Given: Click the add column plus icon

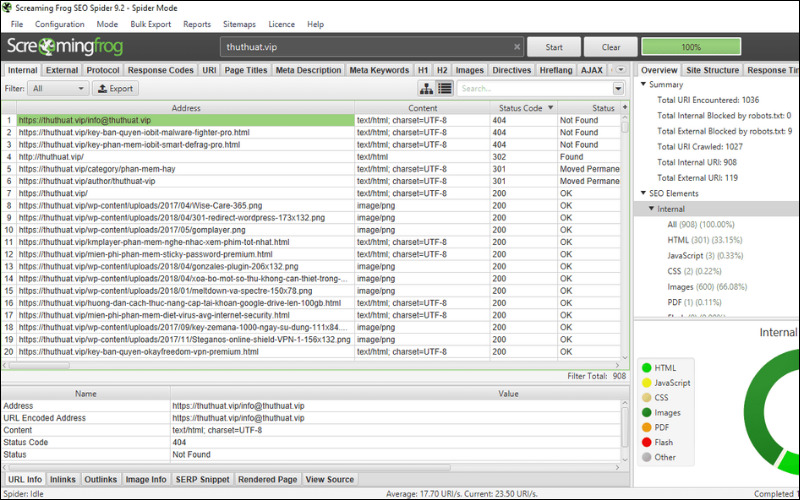Looking at the screenshot, I should pyautogui.click(x=624, y=108).
